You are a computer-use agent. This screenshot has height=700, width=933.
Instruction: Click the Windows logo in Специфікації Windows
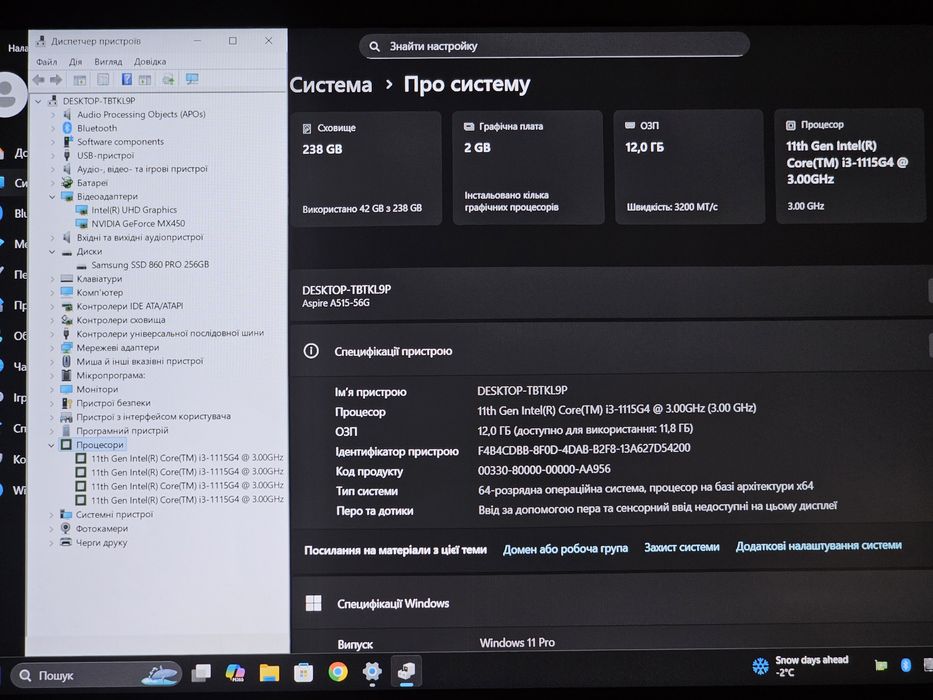(x=313, y=603)
